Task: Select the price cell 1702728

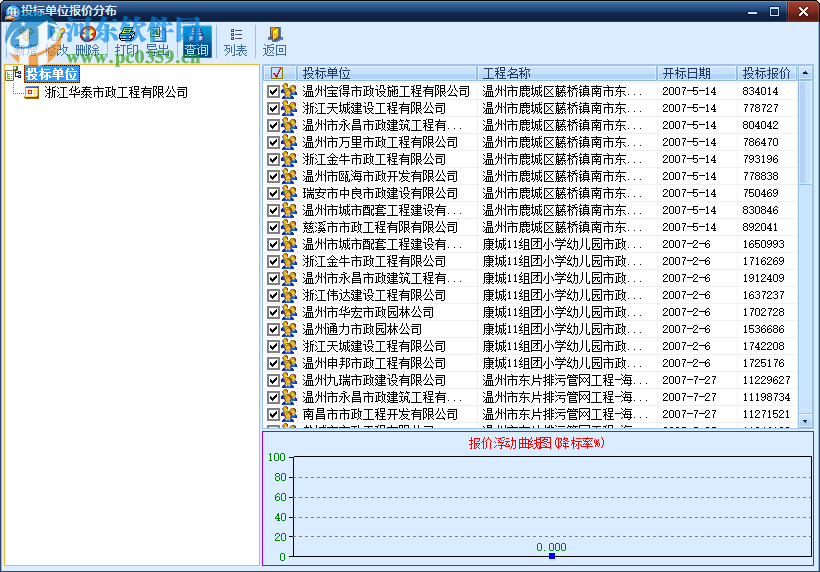Action: 764,312
